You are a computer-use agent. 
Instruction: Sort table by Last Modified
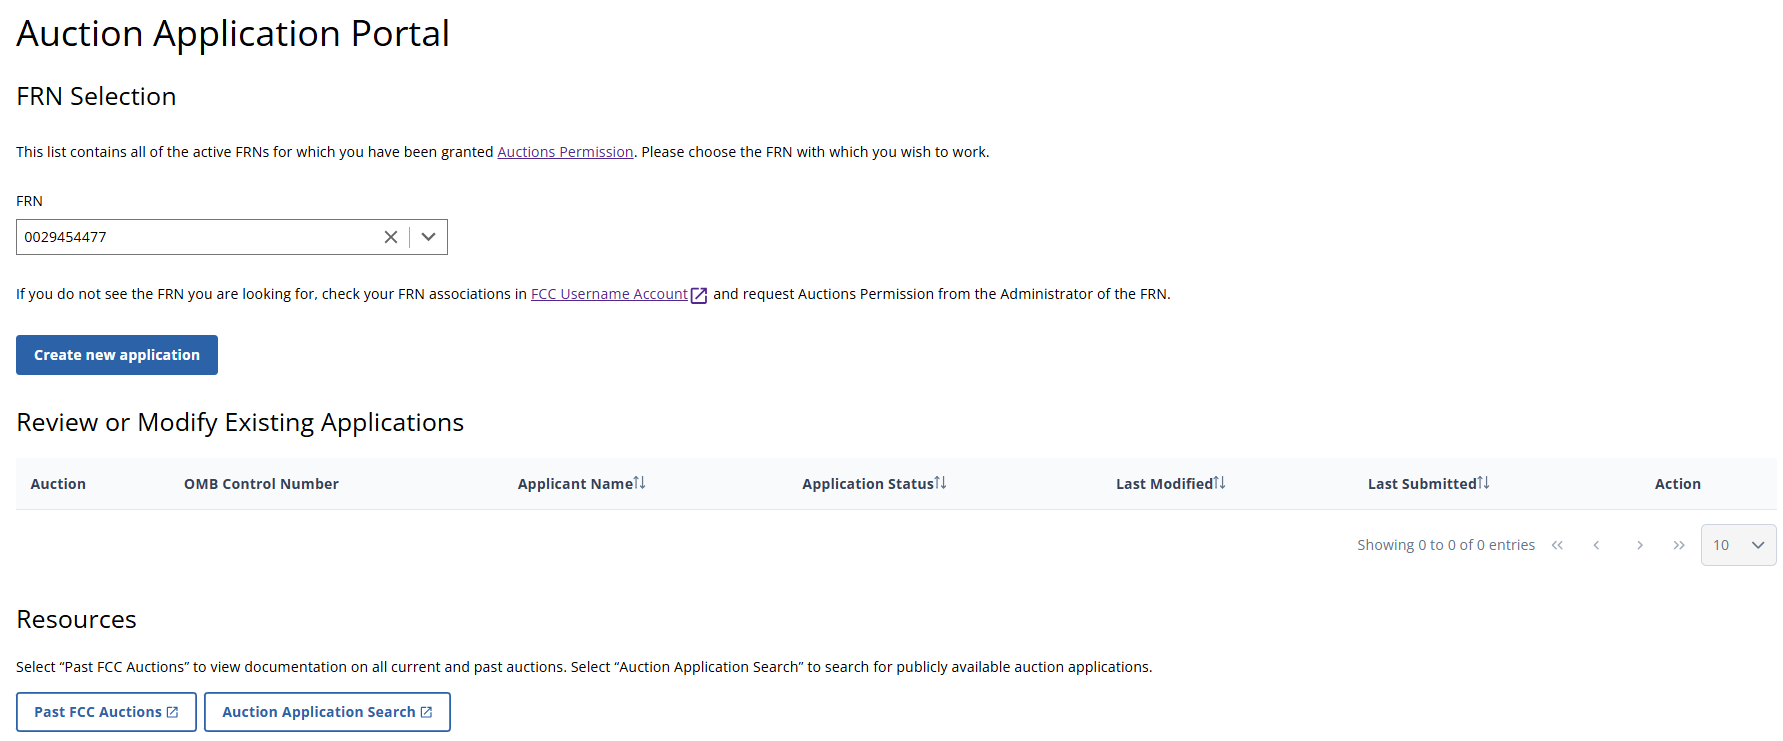pyautogui.click(x=1219, y=483)
